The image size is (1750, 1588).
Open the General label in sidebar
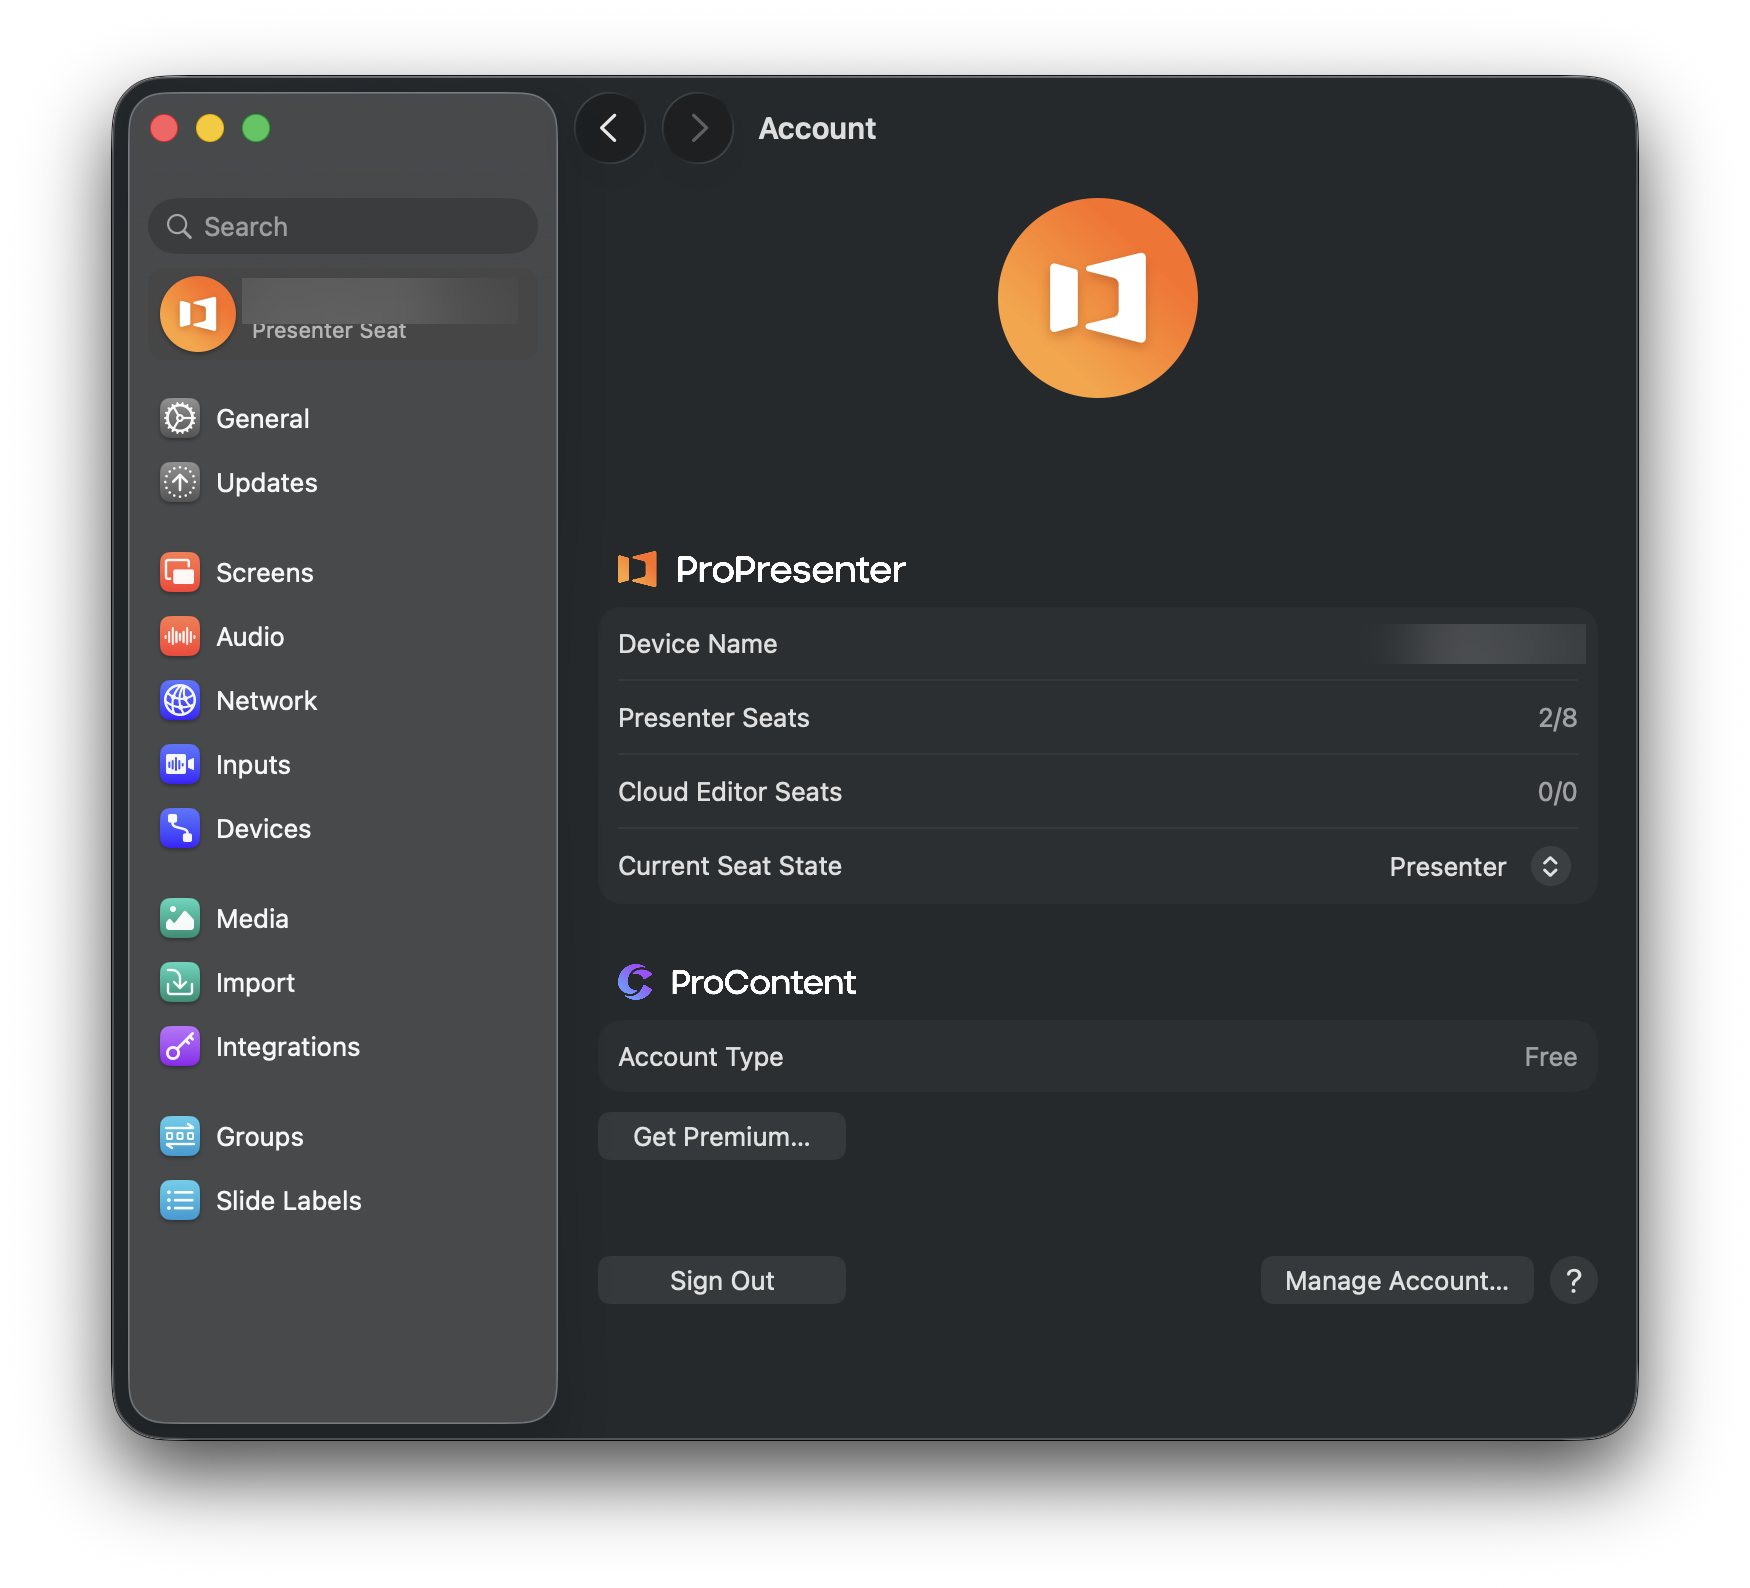[x=263, y=419]
